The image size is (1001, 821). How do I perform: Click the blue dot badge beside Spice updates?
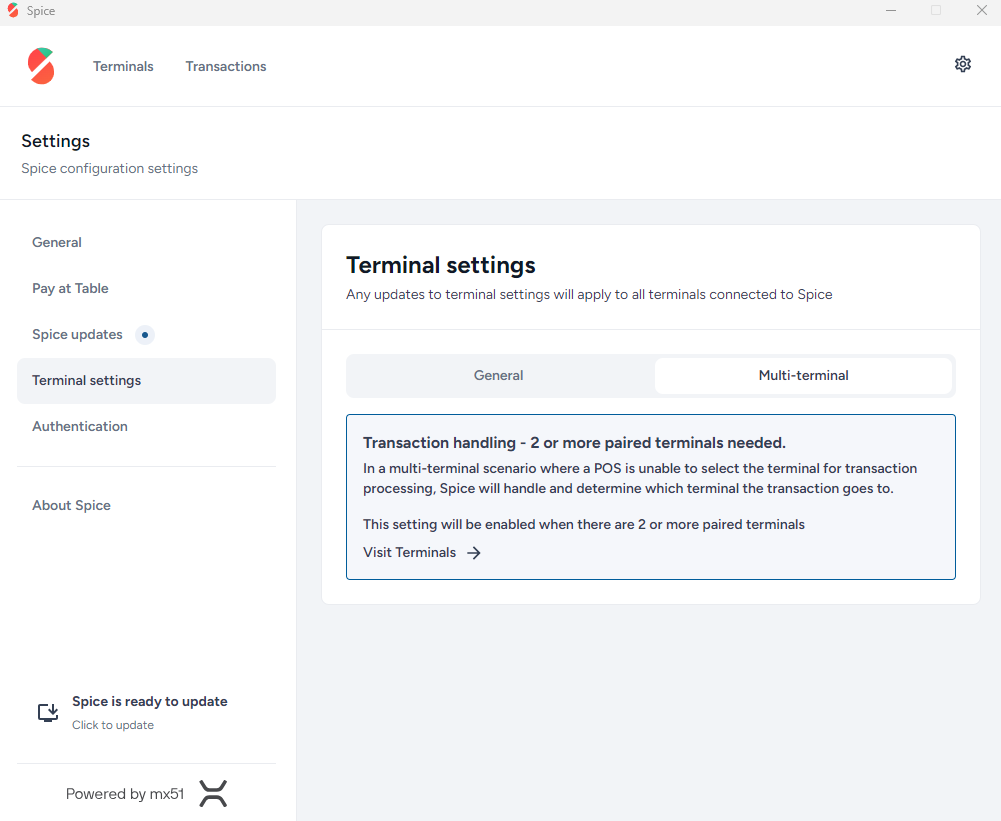[145, 335]
